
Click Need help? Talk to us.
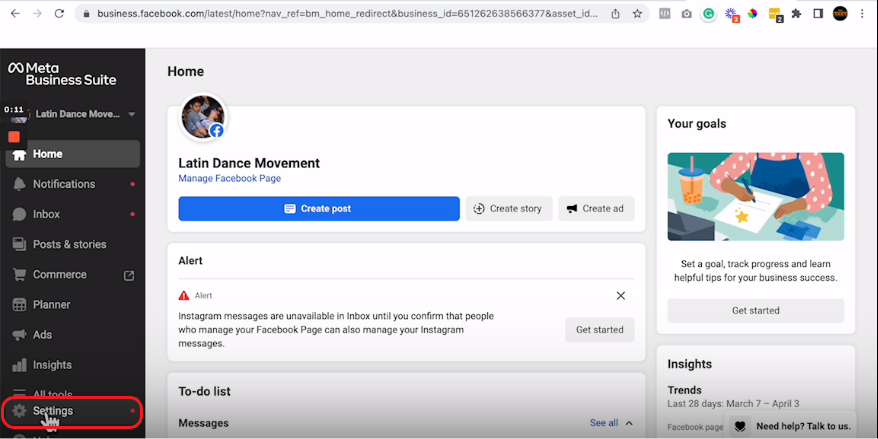click(790, 426)
